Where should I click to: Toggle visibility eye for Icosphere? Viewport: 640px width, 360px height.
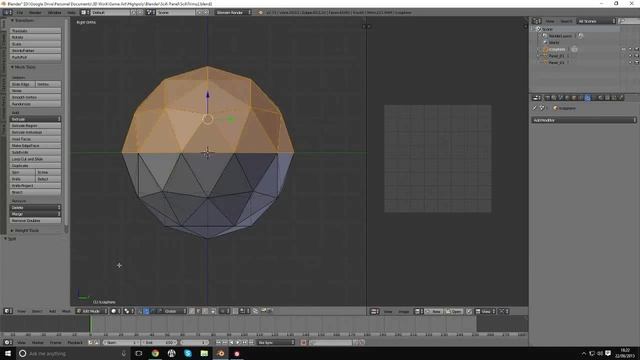click(x=623, y=49)
